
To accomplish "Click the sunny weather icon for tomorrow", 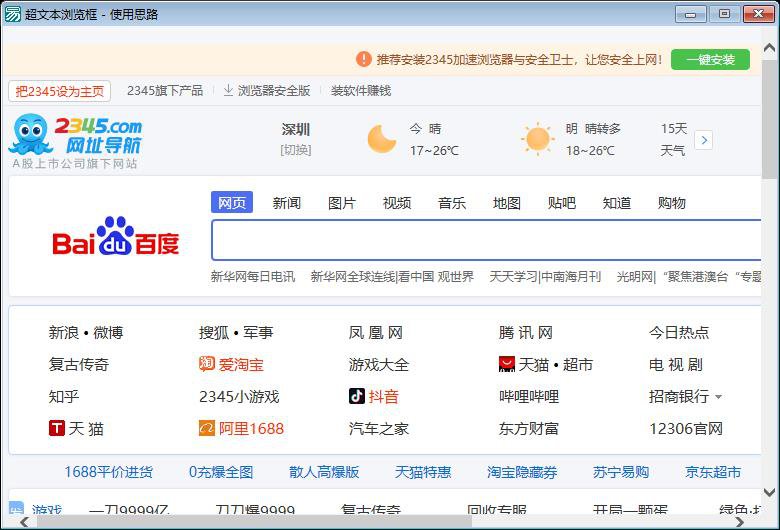I will point(537,140).
